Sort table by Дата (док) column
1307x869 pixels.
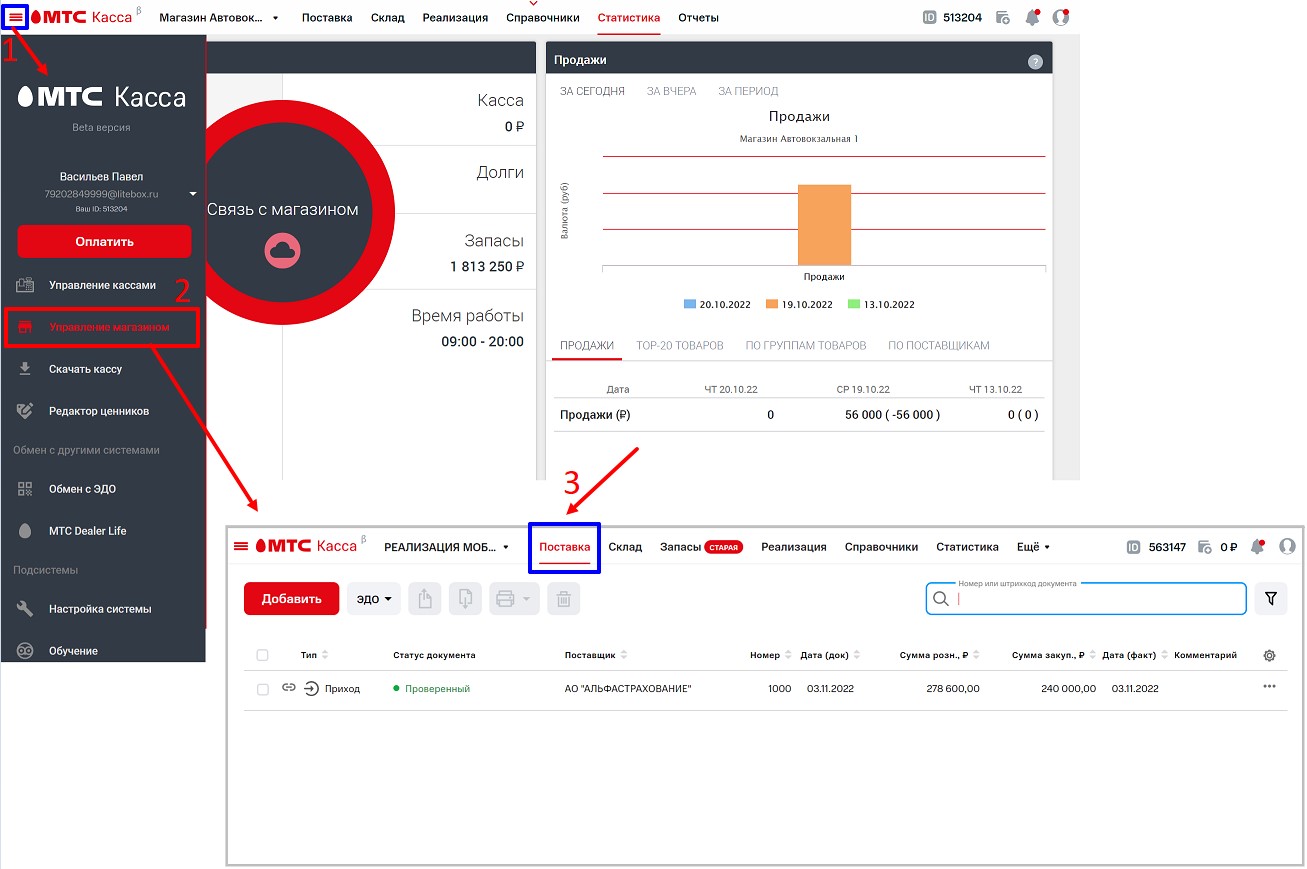(831, 656)
